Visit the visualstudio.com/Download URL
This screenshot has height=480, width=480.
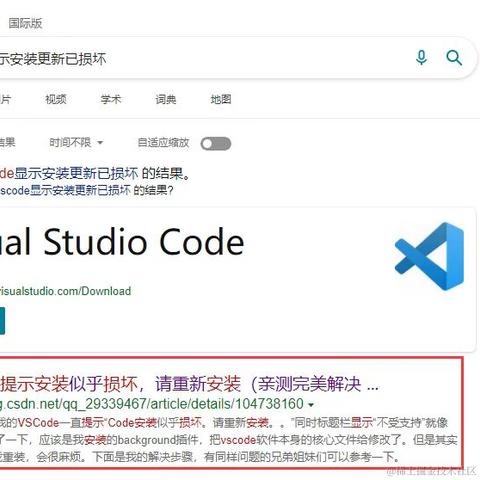pyautogui.click(x=65, y=291)
